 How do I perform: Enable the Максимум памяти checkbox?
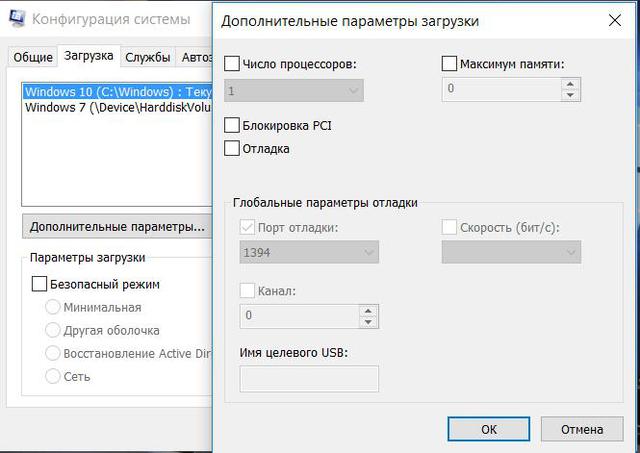tap(449, 64)
